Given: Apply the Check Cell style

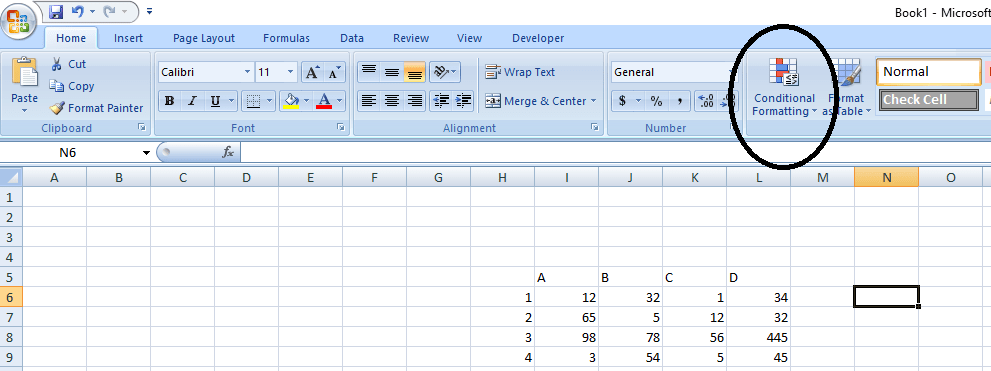Looking at the screenshot, I should click(928, 99).
